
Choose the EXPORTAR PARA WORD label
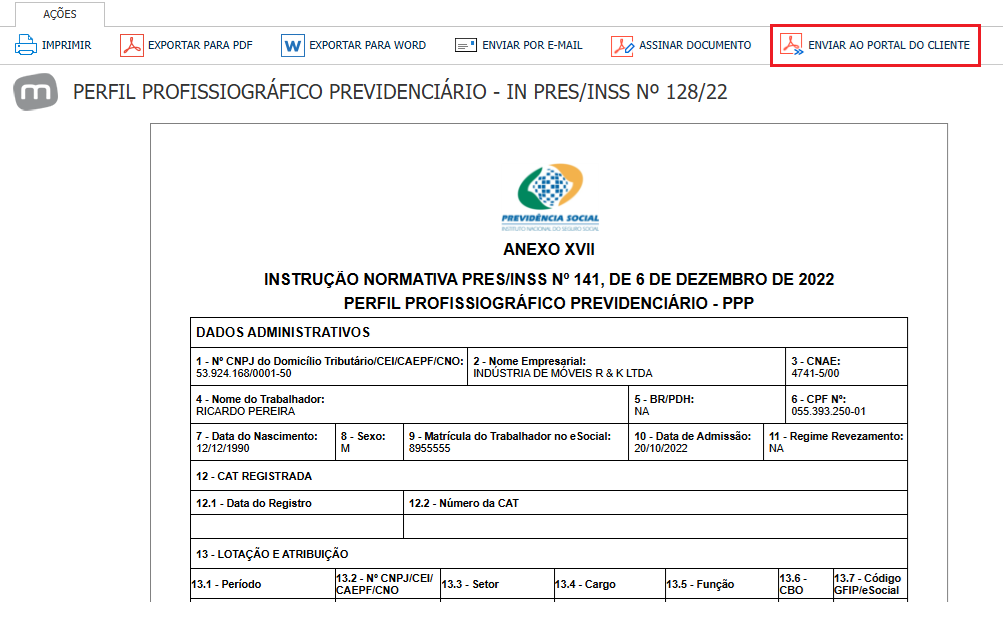pos(368,45)
